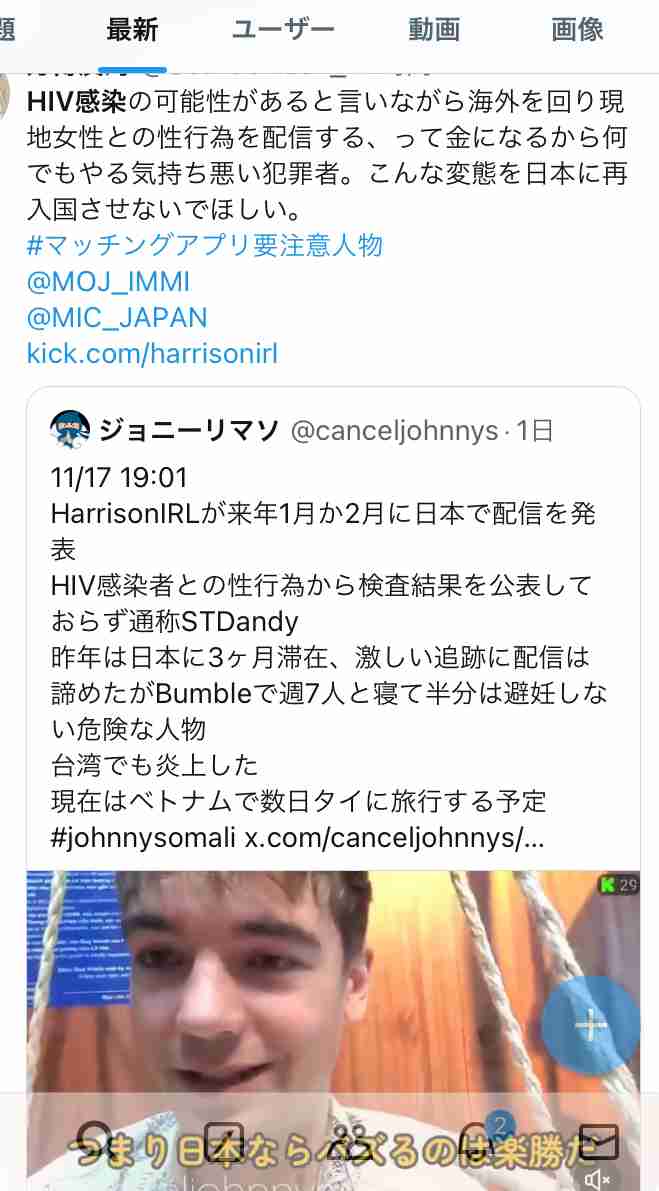Screen dimensions: 659x1191
Task: Tap the green Kick logo badge on video
Action: [607, 884]
